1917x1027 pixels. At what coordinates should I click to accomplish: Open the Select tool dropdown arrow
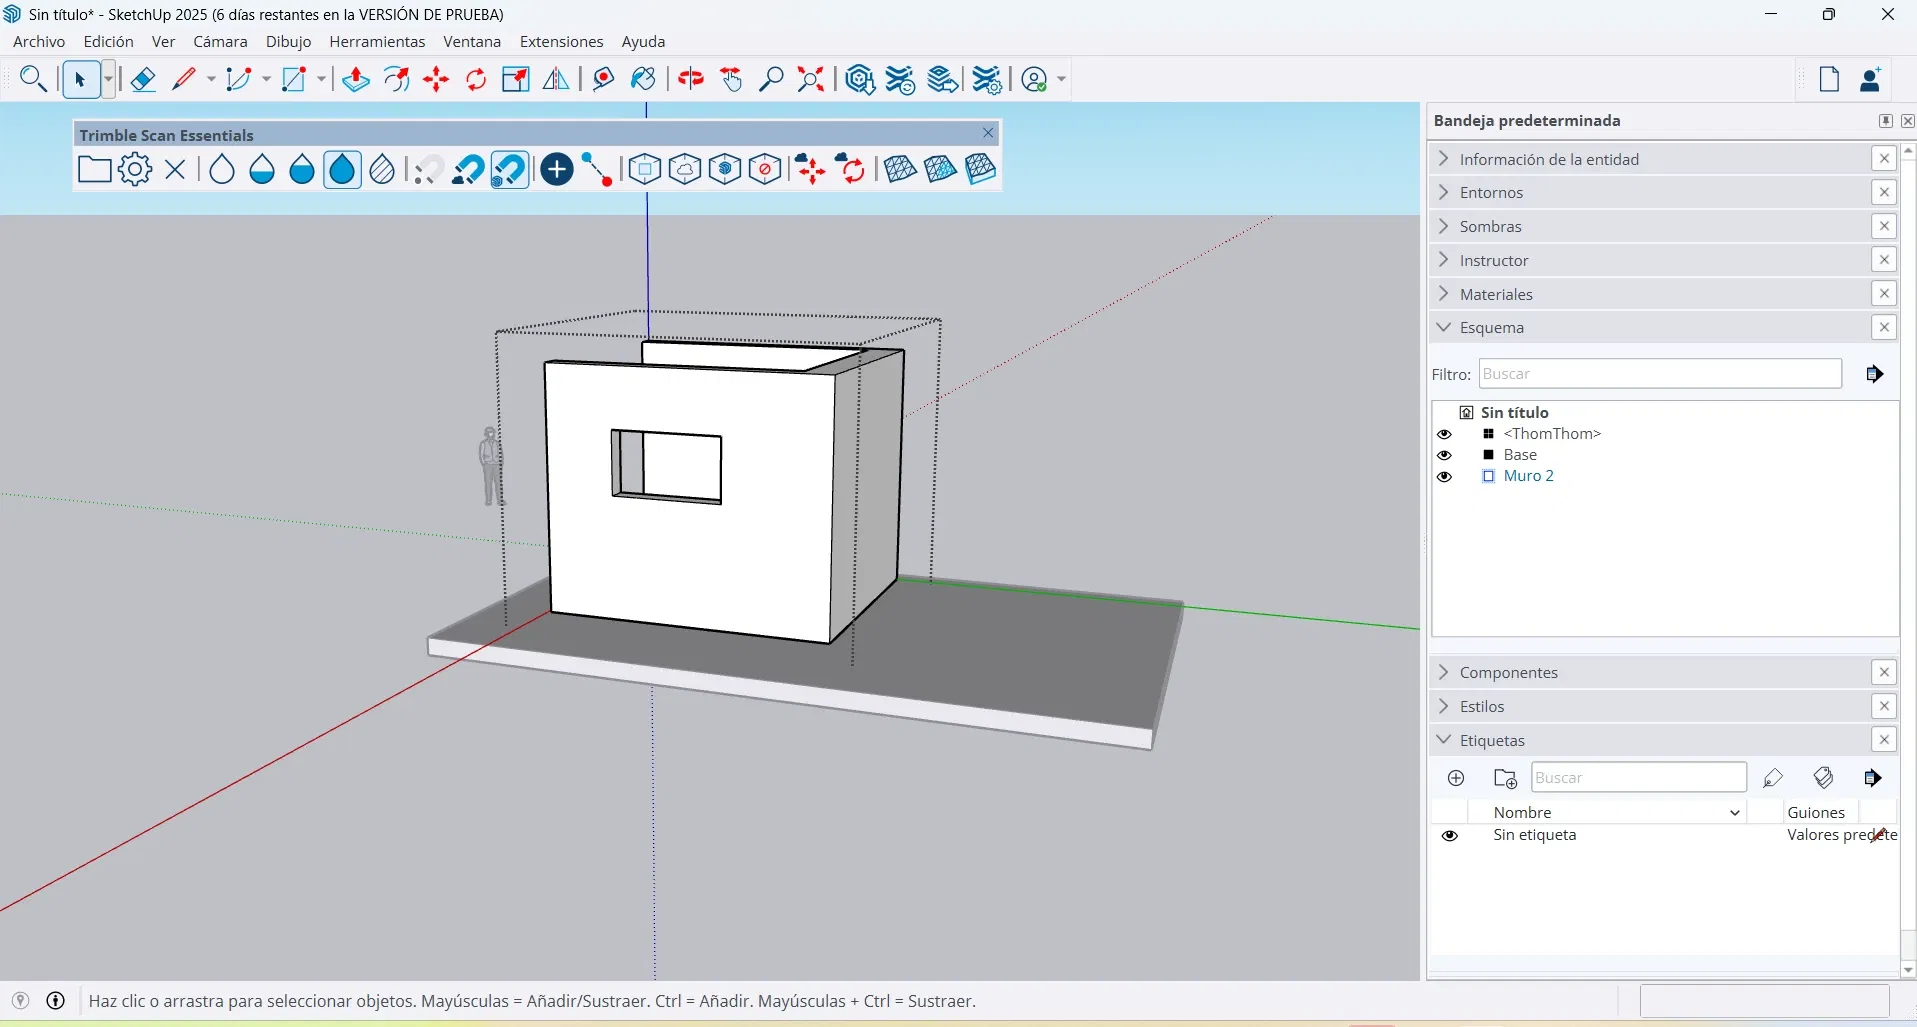coord(108,79)
